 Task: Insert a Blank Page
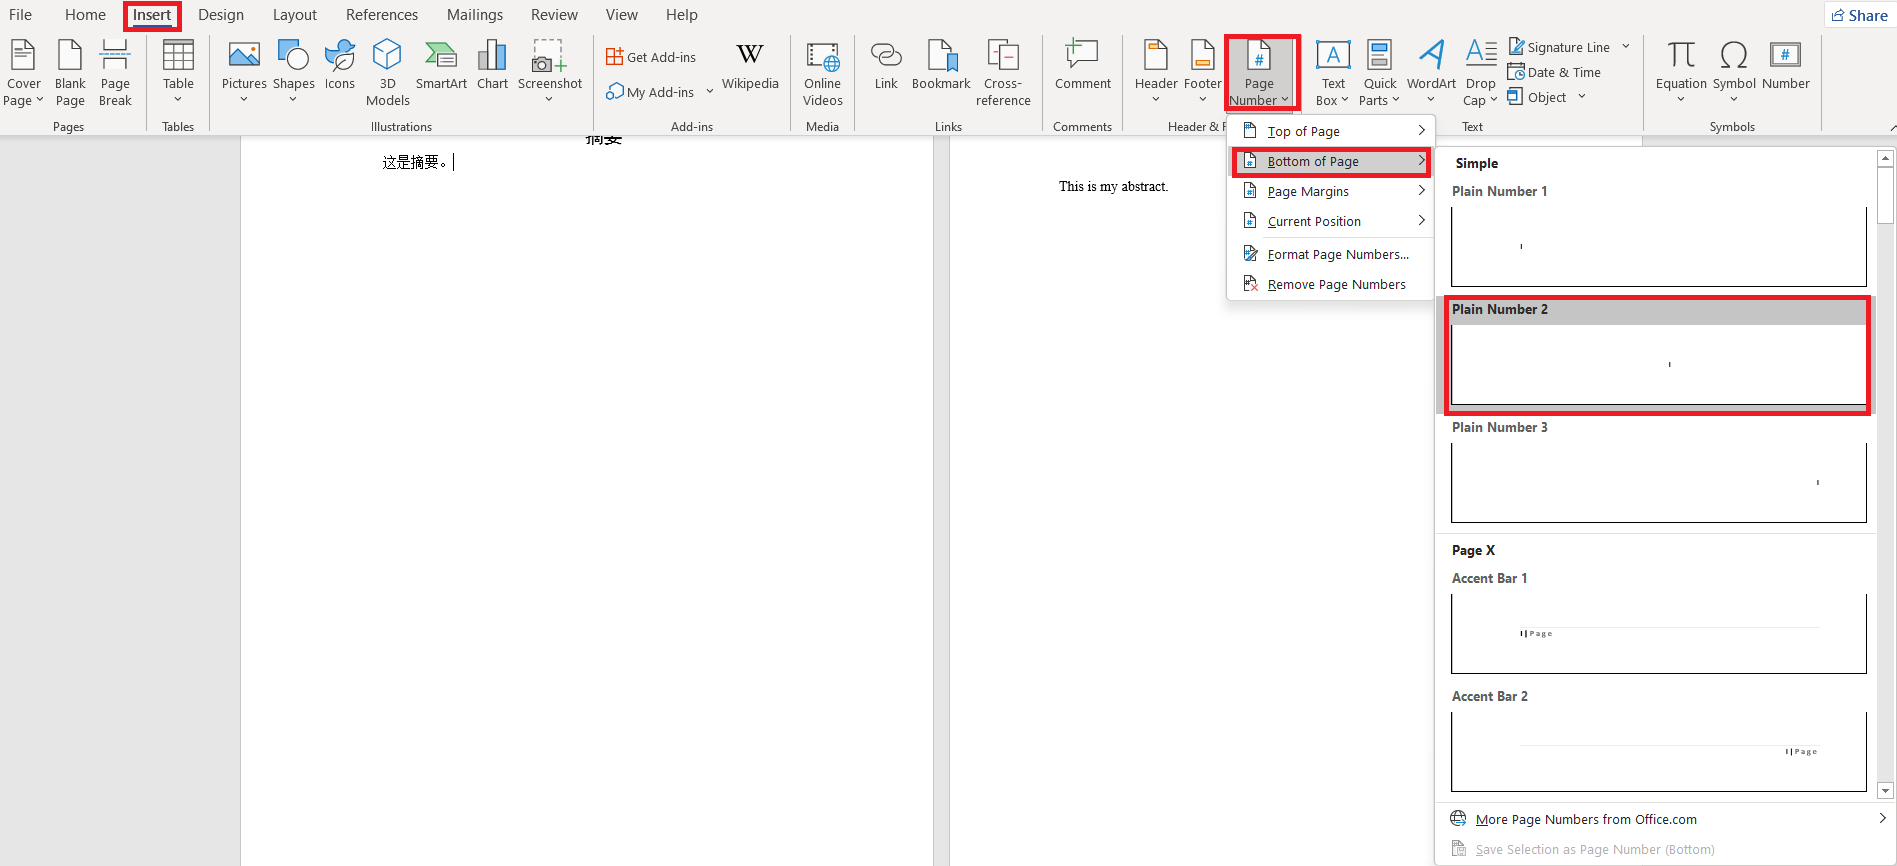(x=70, y=72)
